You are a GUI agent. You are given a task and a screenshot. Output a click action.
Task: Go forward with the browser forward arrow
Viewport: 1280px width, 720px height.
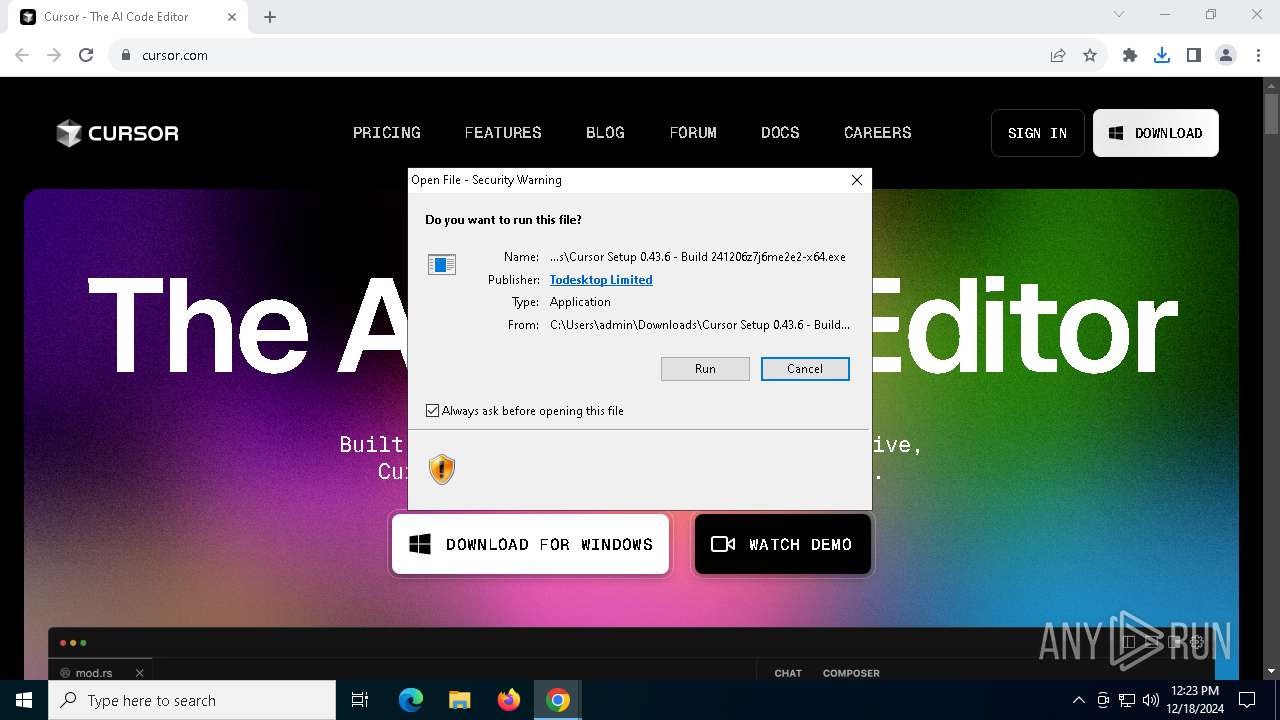[x=54, y=56]
